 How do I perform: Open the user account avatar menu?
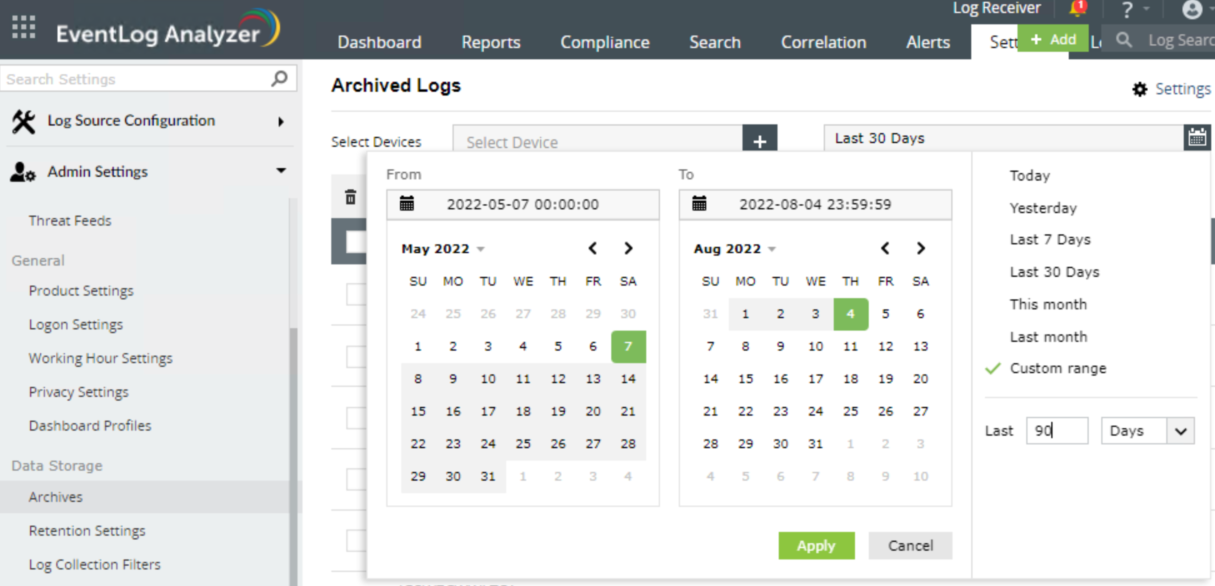pos(1192,10)
